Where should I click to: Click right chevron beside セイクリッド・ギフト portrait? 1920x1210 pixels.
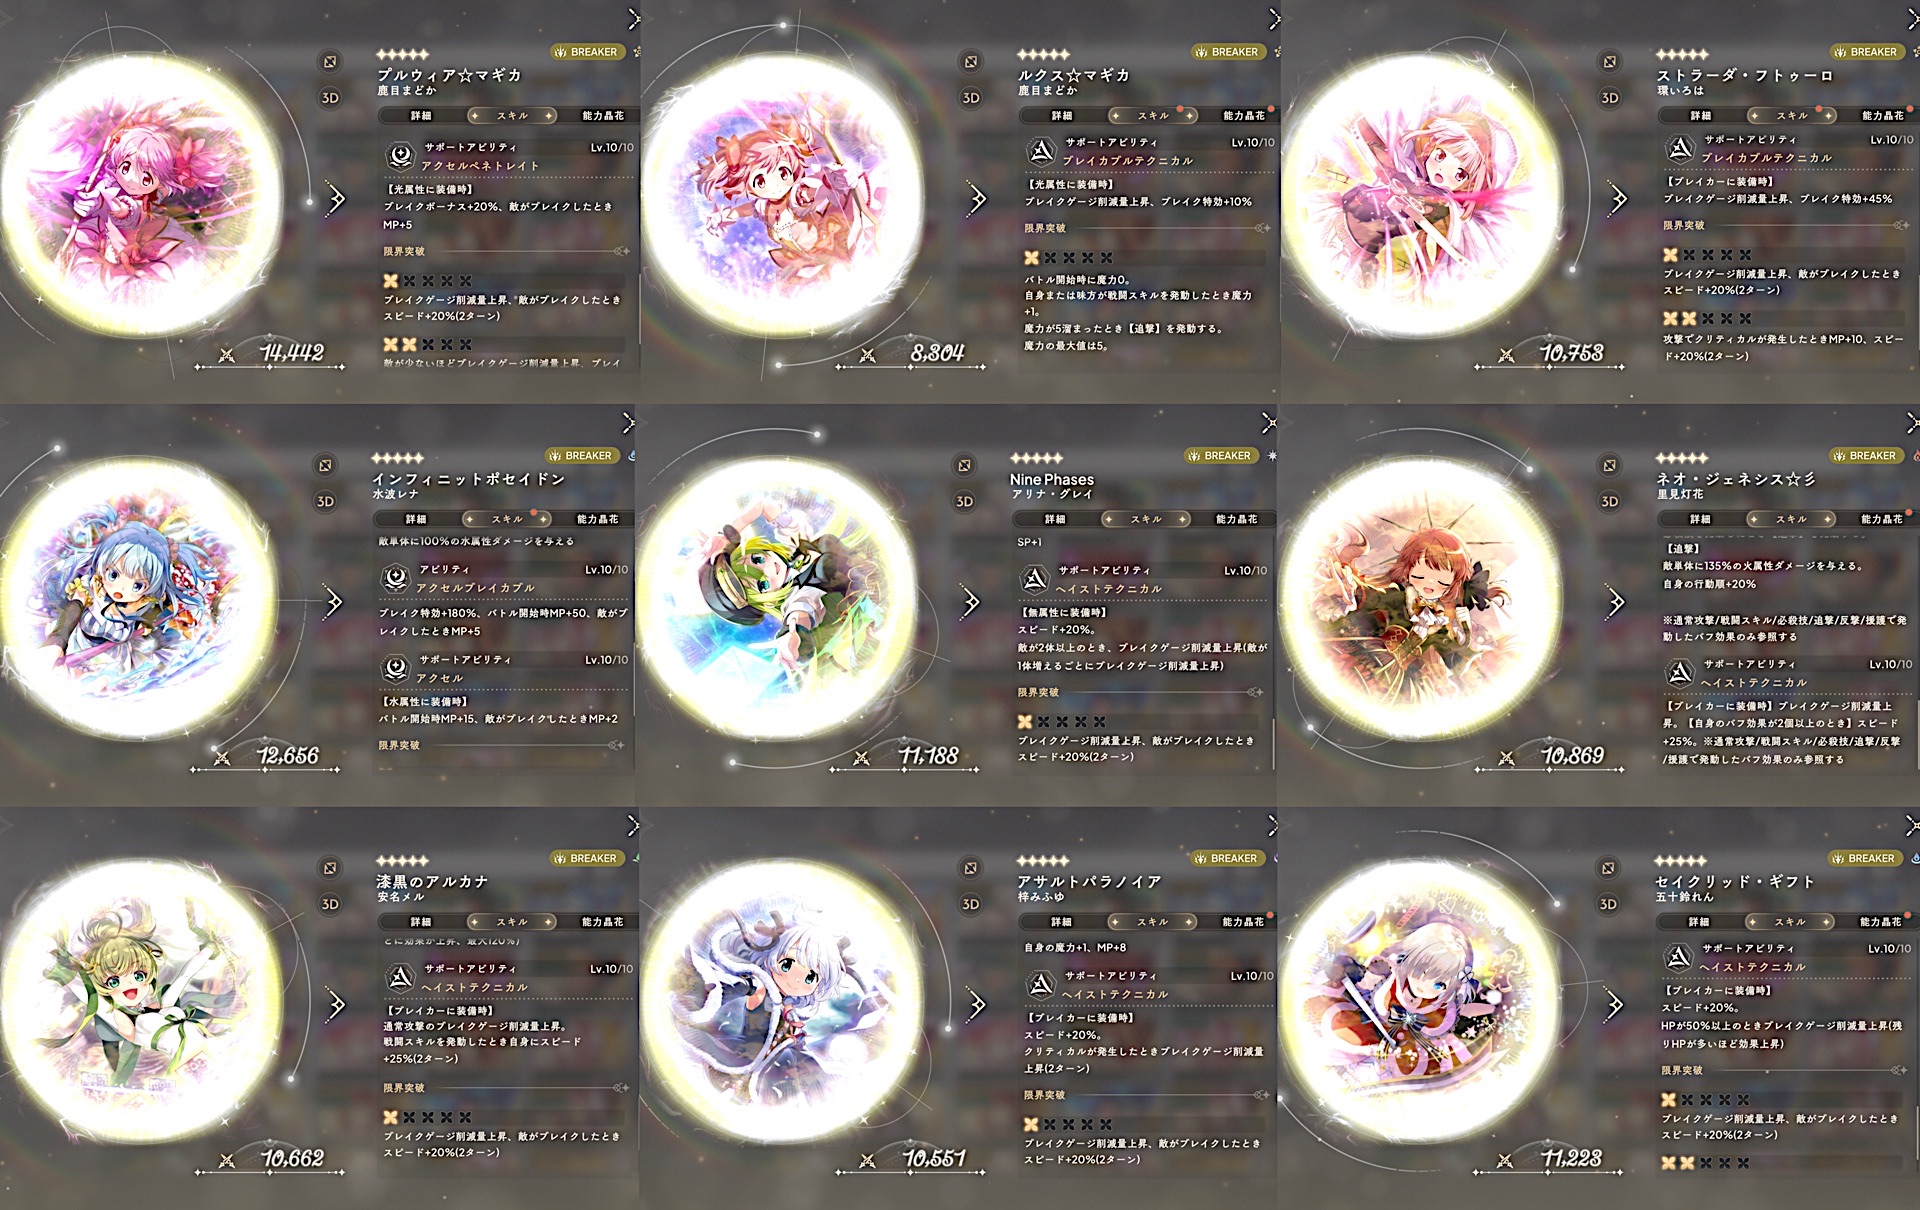tap(1613, 1004)
